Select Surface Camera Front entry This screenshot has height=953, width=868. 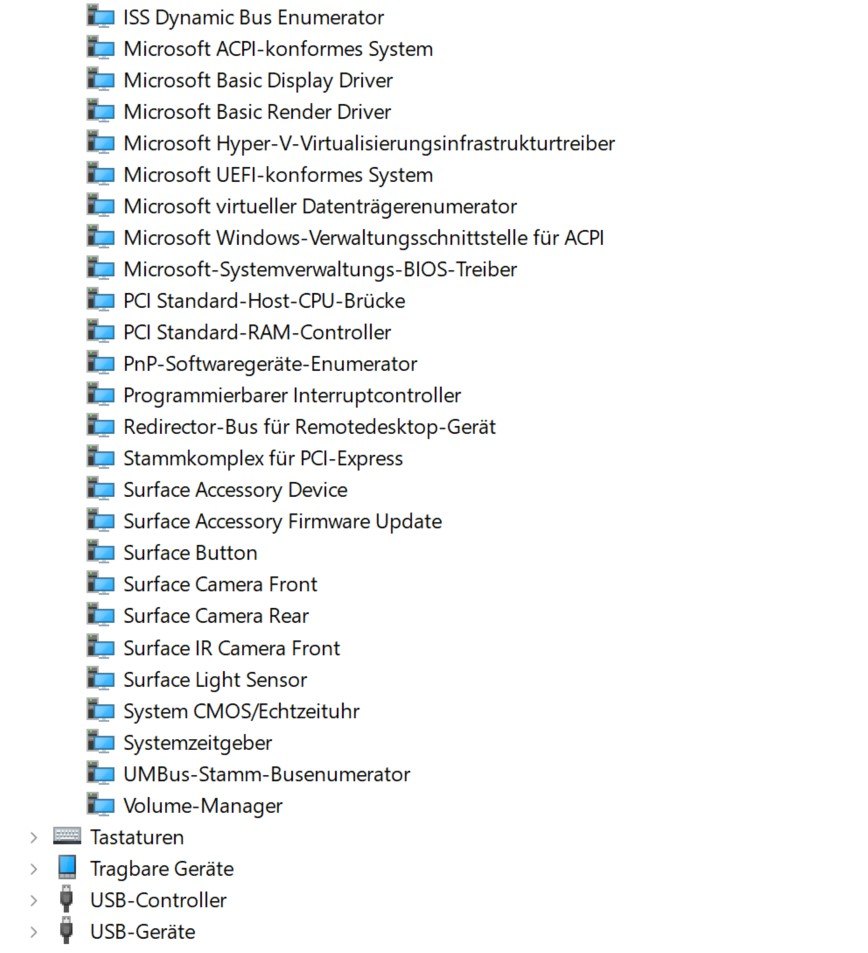pos(220,585)
